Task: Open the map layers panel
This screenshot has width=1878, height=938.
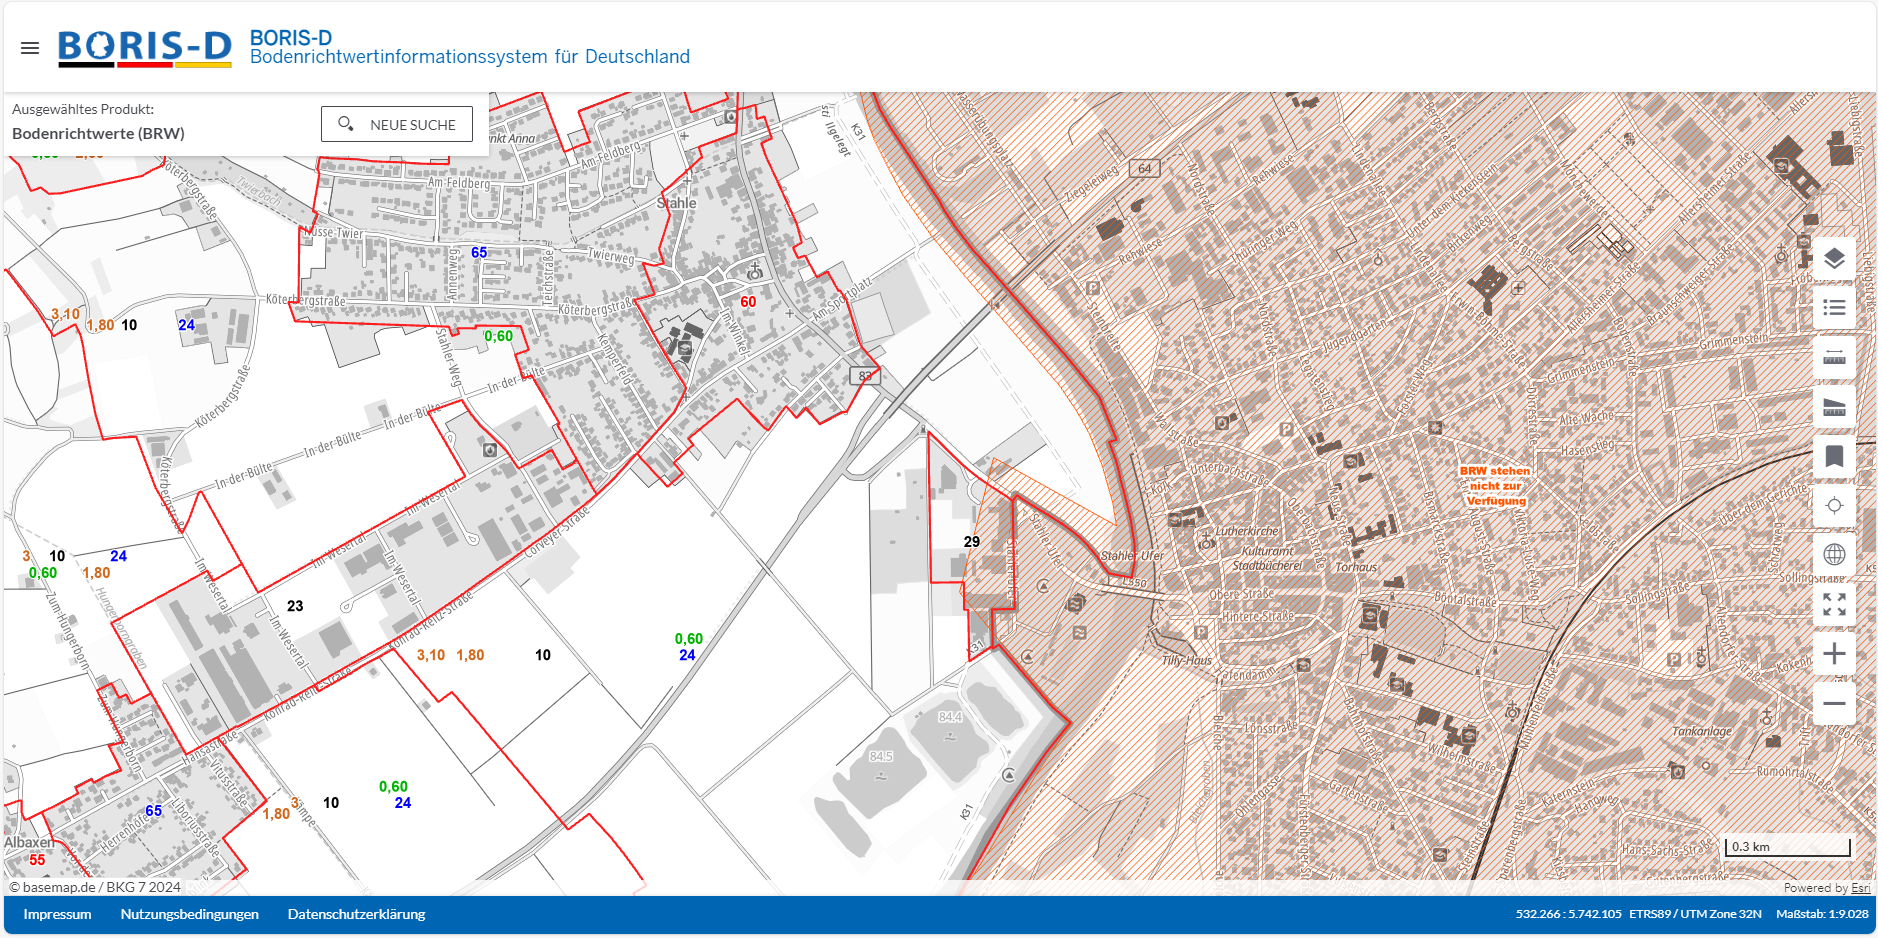Action: [1834, 259]
